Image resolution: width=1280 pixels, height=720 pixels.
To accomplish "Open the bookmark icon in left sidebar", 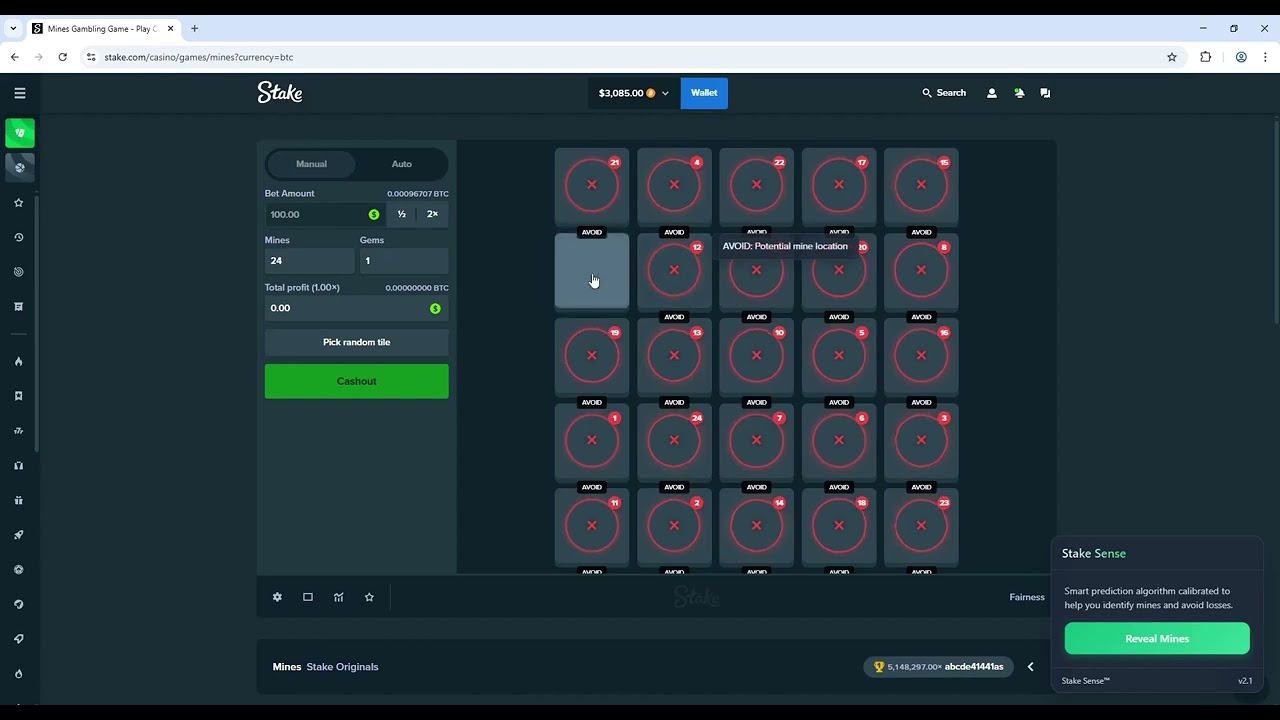I will click(x=18, y=396).
